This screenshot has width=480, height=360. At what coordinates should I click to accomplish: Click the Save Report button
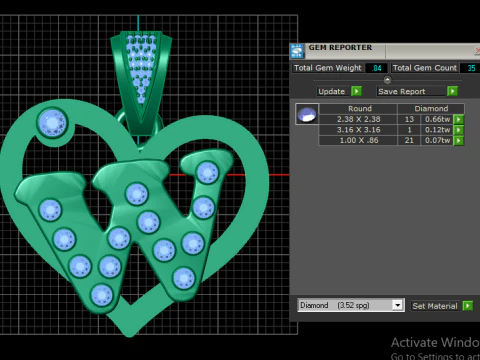pyautogui.click(x=412, y=91)
